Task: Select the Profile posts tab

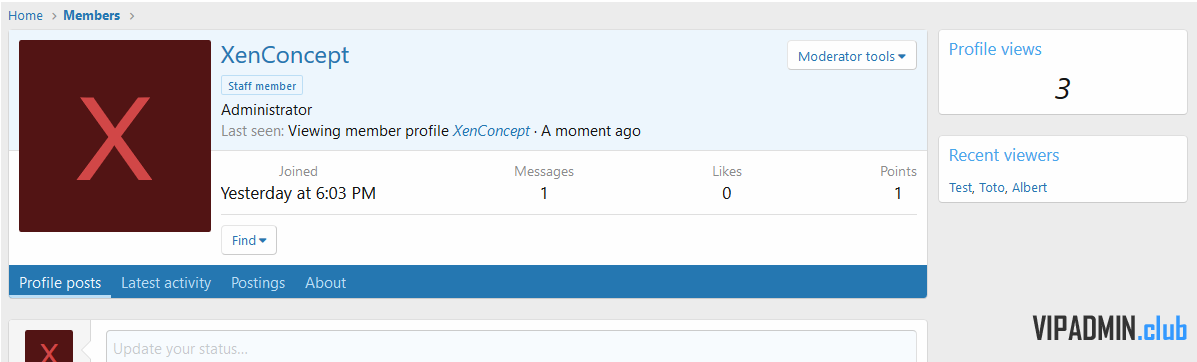Action: coord(60,283)
